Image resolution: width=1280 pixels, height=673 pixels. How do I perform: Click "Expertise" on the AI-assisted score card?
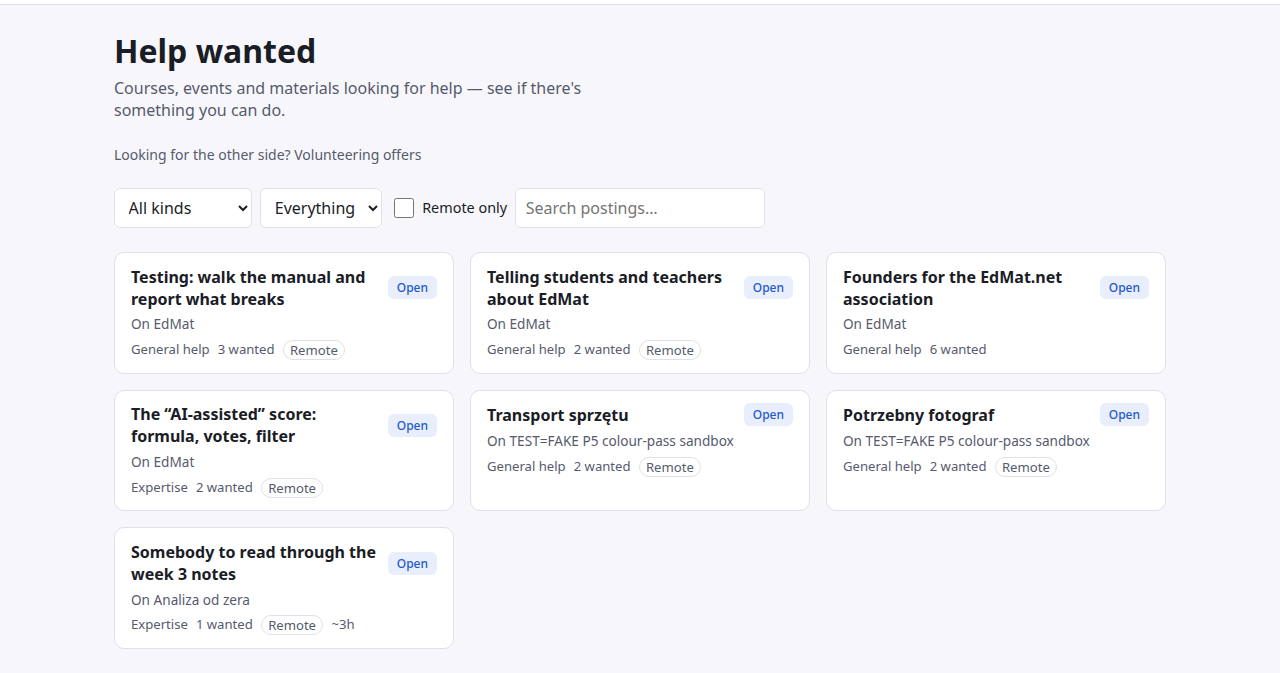(159, 488)
